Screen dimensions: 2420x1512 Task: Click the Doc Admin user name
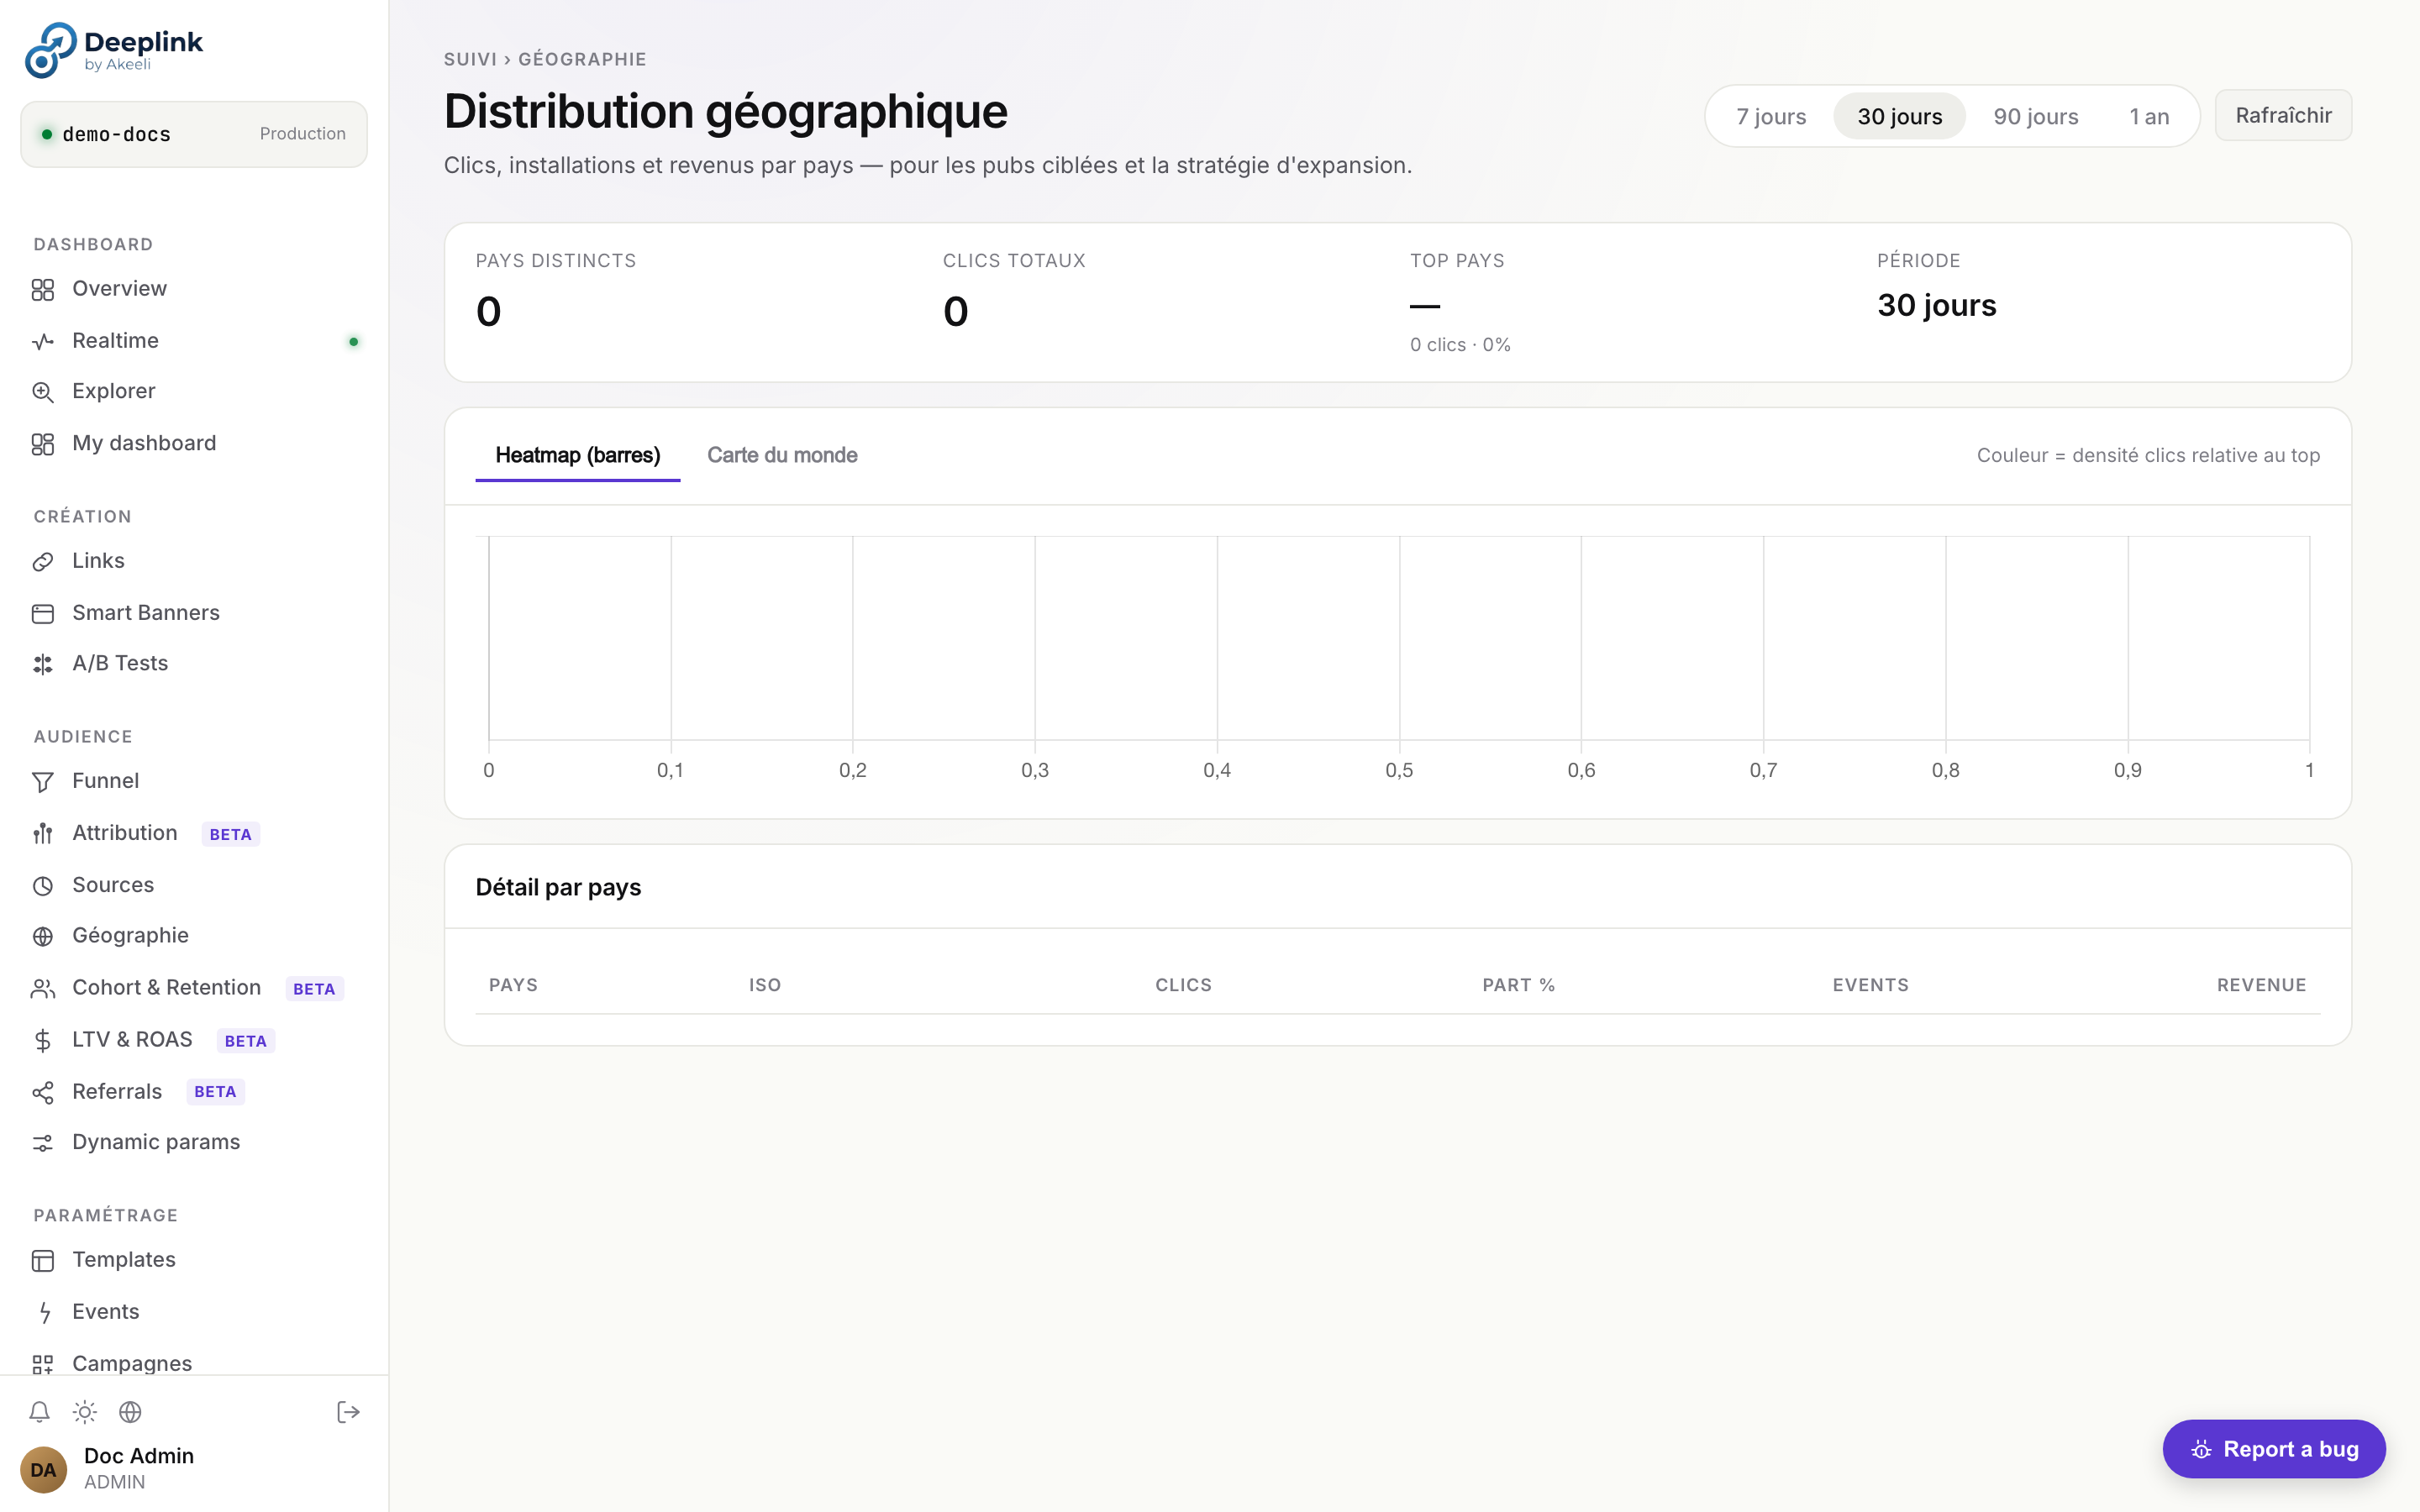tap(139, 1456)
